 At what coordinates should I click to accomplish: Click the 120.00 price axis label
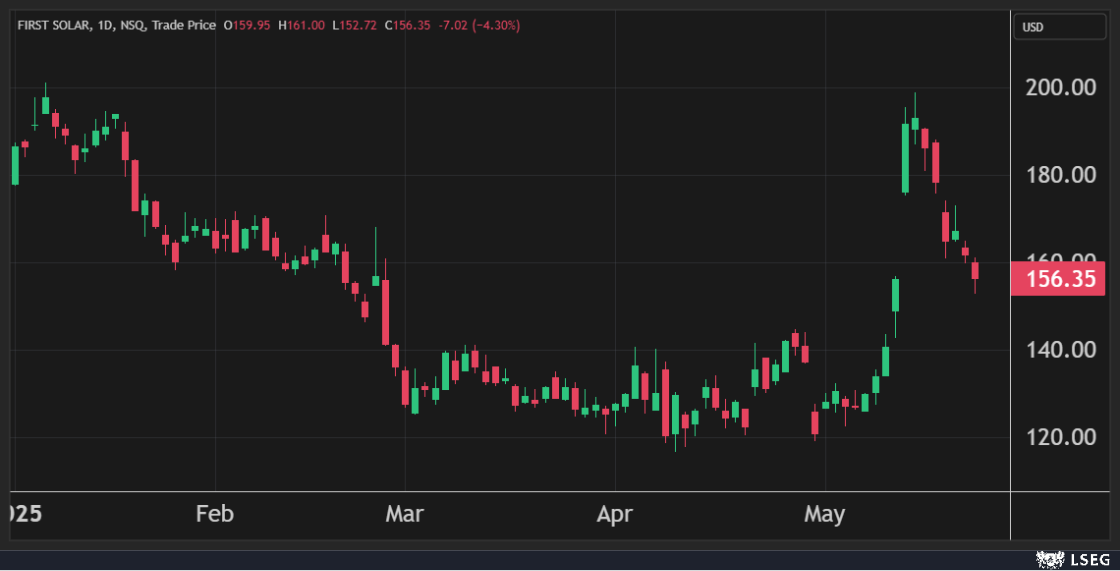(1061, 437)
